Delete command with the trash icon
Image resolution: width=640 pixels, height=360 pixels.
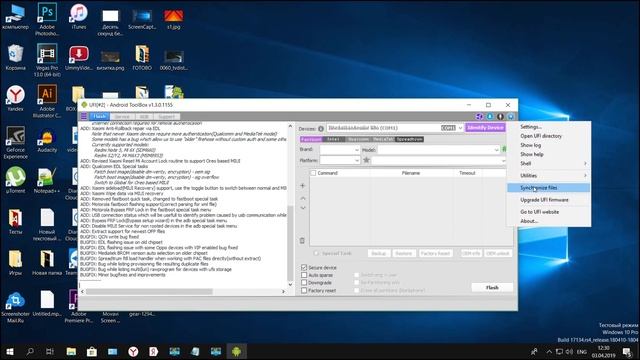[302, 241]
